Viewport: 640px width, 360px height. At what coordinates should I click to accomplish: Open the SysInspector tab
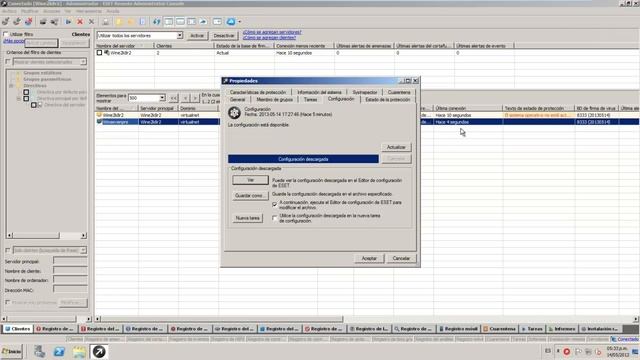tap(365, 92)
